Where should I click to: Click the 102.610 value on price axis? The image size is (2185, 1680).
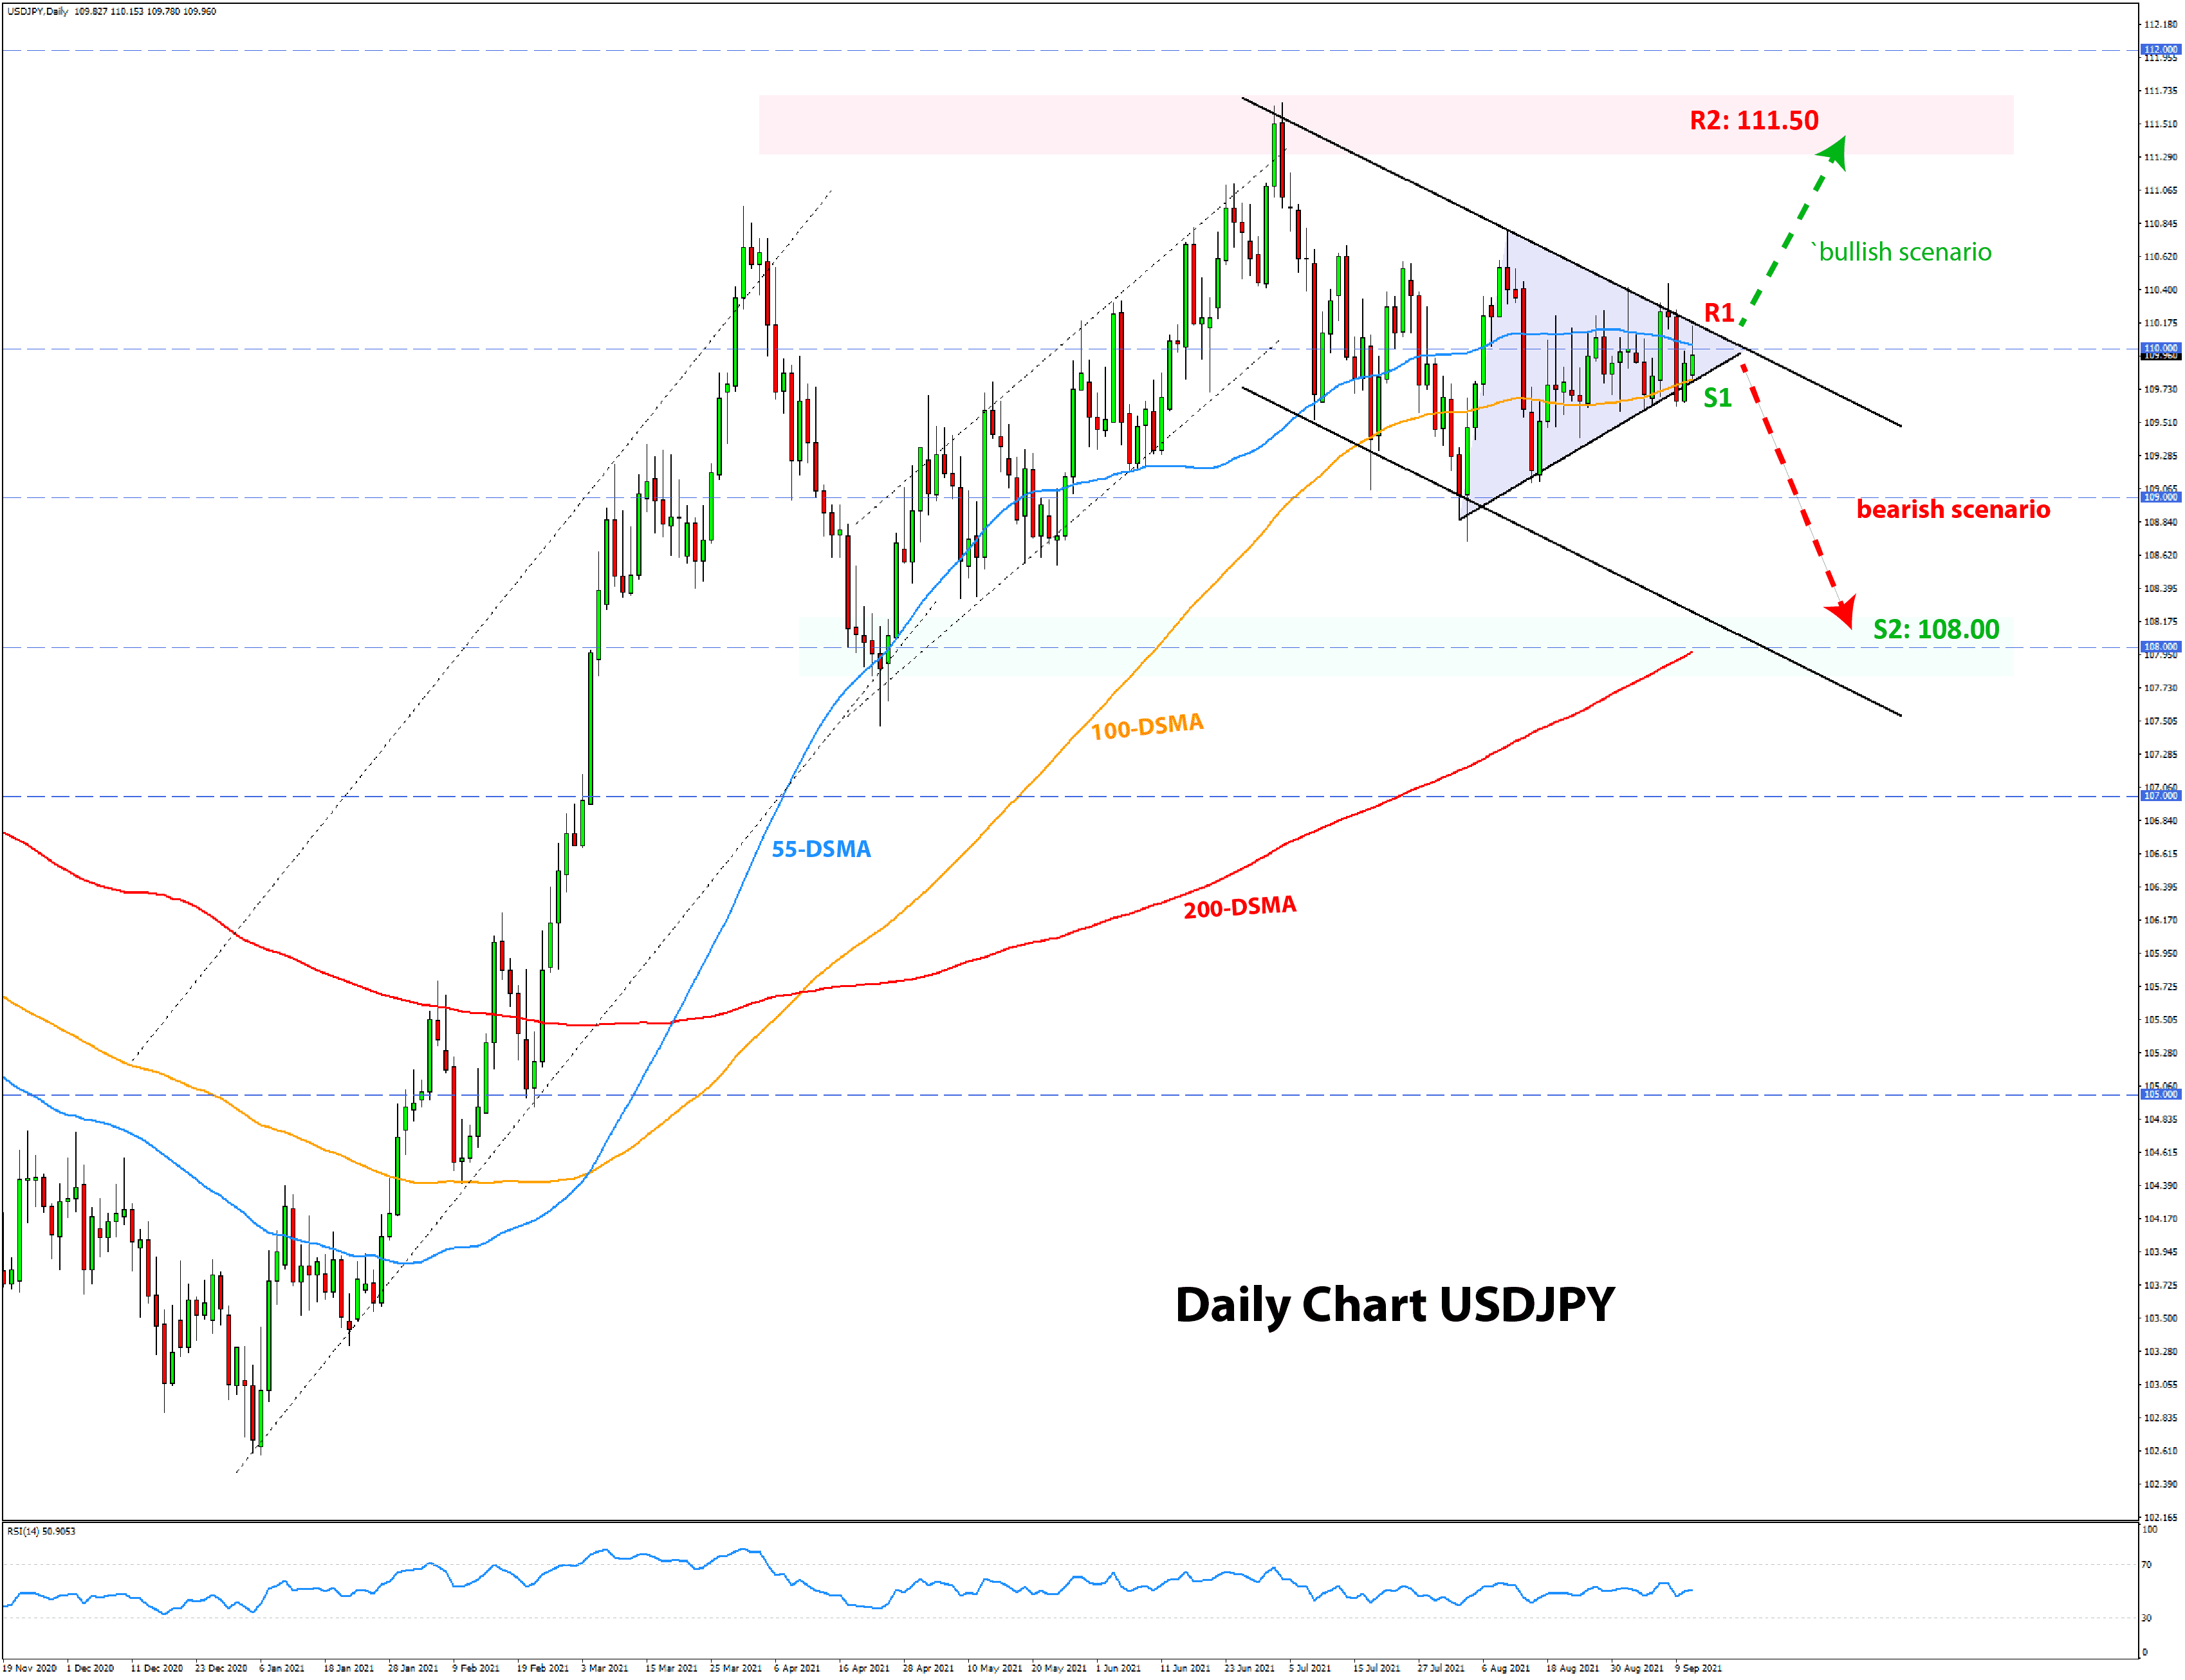[x=2160, y=1451]
